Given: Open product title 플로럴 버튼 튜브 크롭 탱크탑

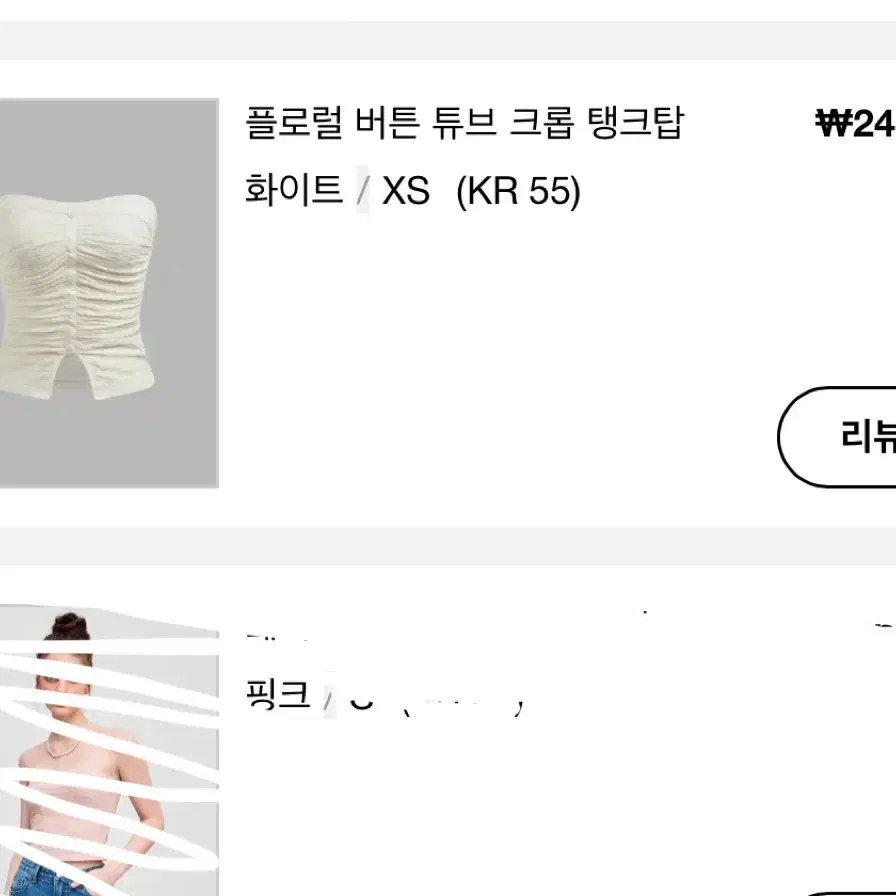Looking at the screenshot, I should [464, 122].
